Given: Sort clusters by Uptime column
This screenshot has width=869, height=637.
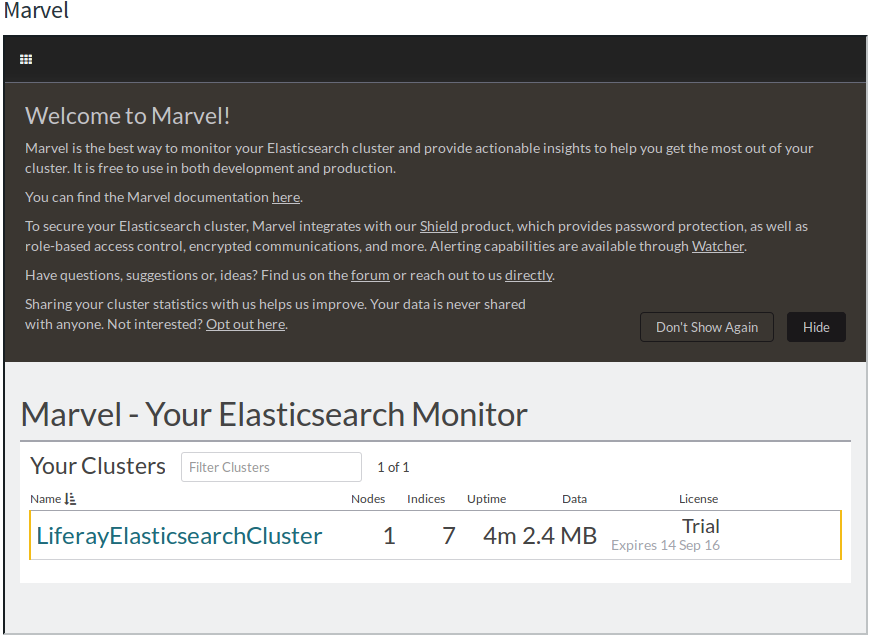Looking at the screenshot, I should pyautogui.click(x=486, y=499).
